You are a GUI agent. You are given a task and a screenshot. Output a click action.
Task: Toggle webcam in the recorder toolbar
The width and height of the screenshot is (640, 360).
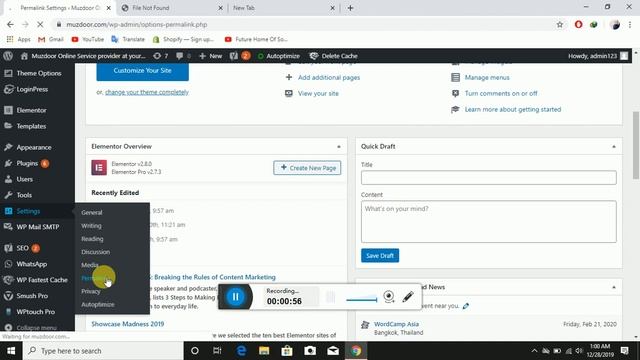(389, 297)
